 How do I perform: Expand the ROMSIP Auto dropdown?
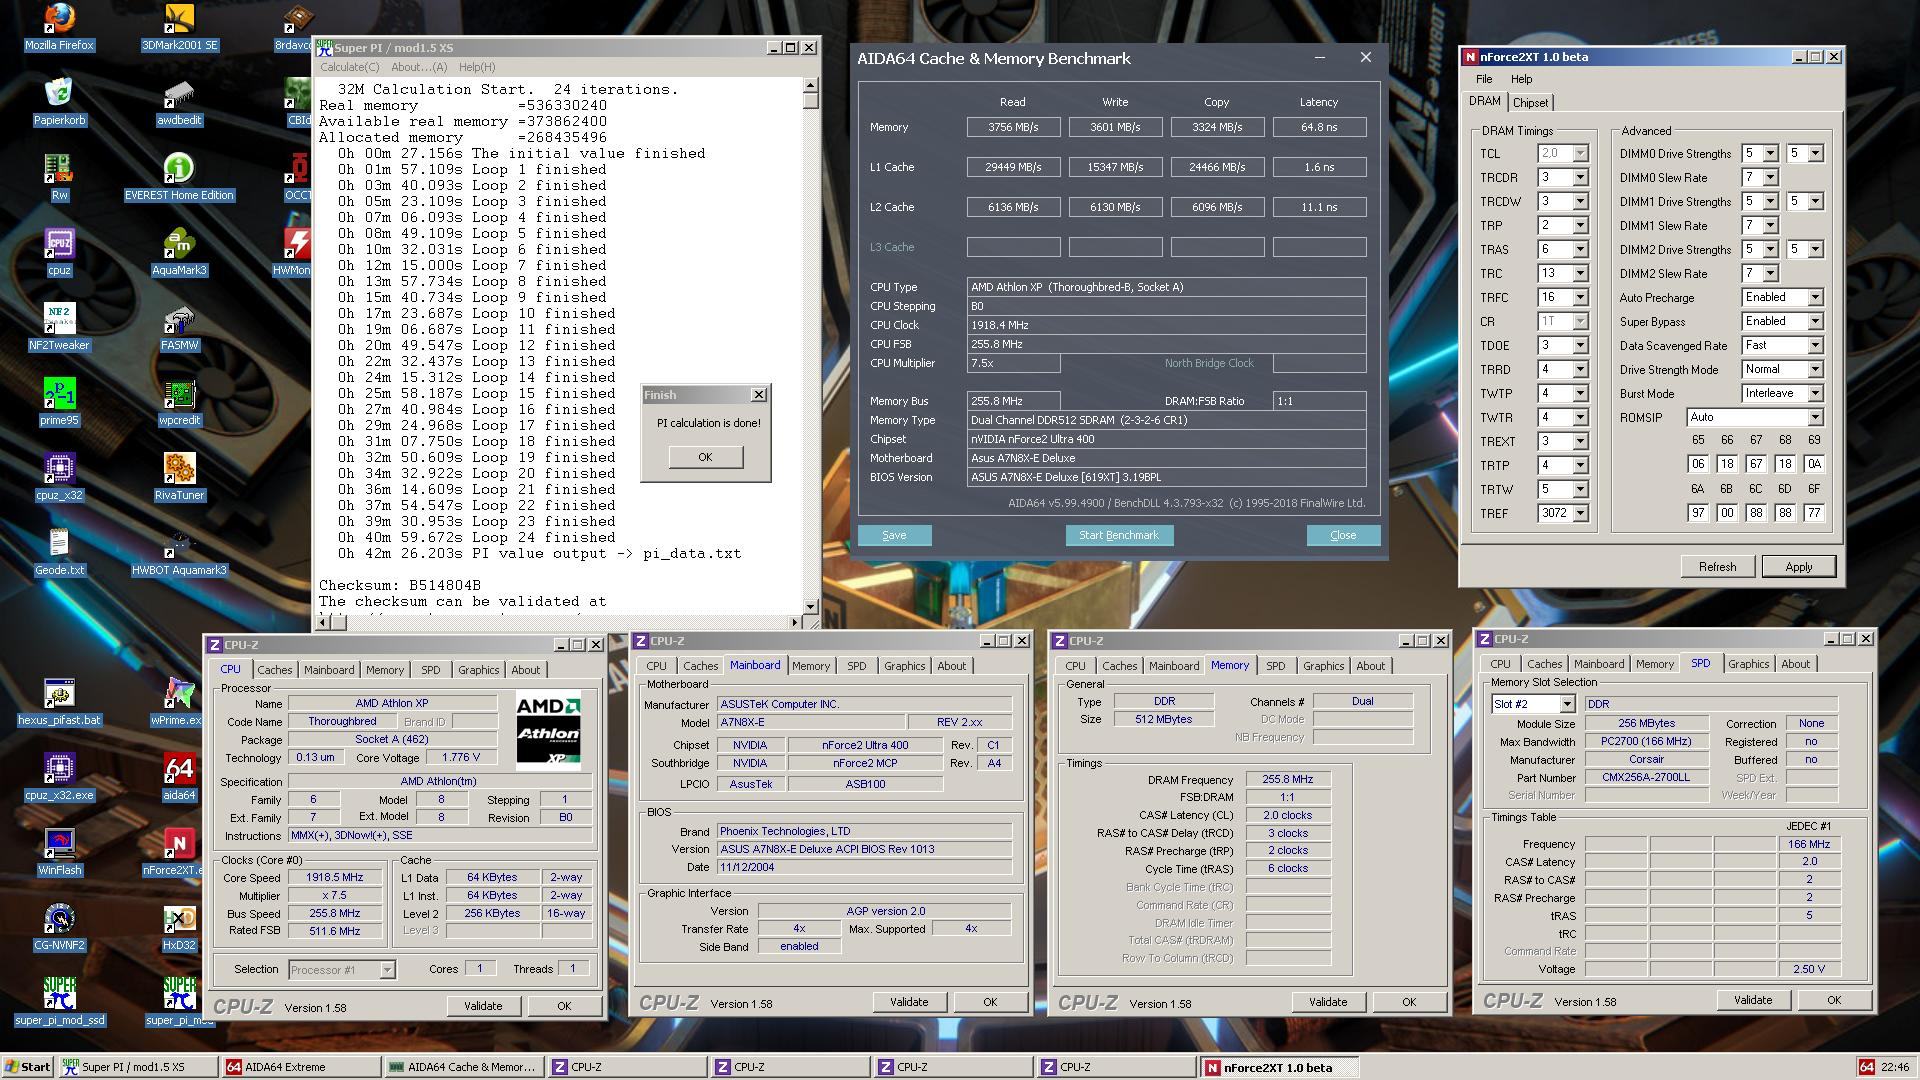(x=1814, y=418)
